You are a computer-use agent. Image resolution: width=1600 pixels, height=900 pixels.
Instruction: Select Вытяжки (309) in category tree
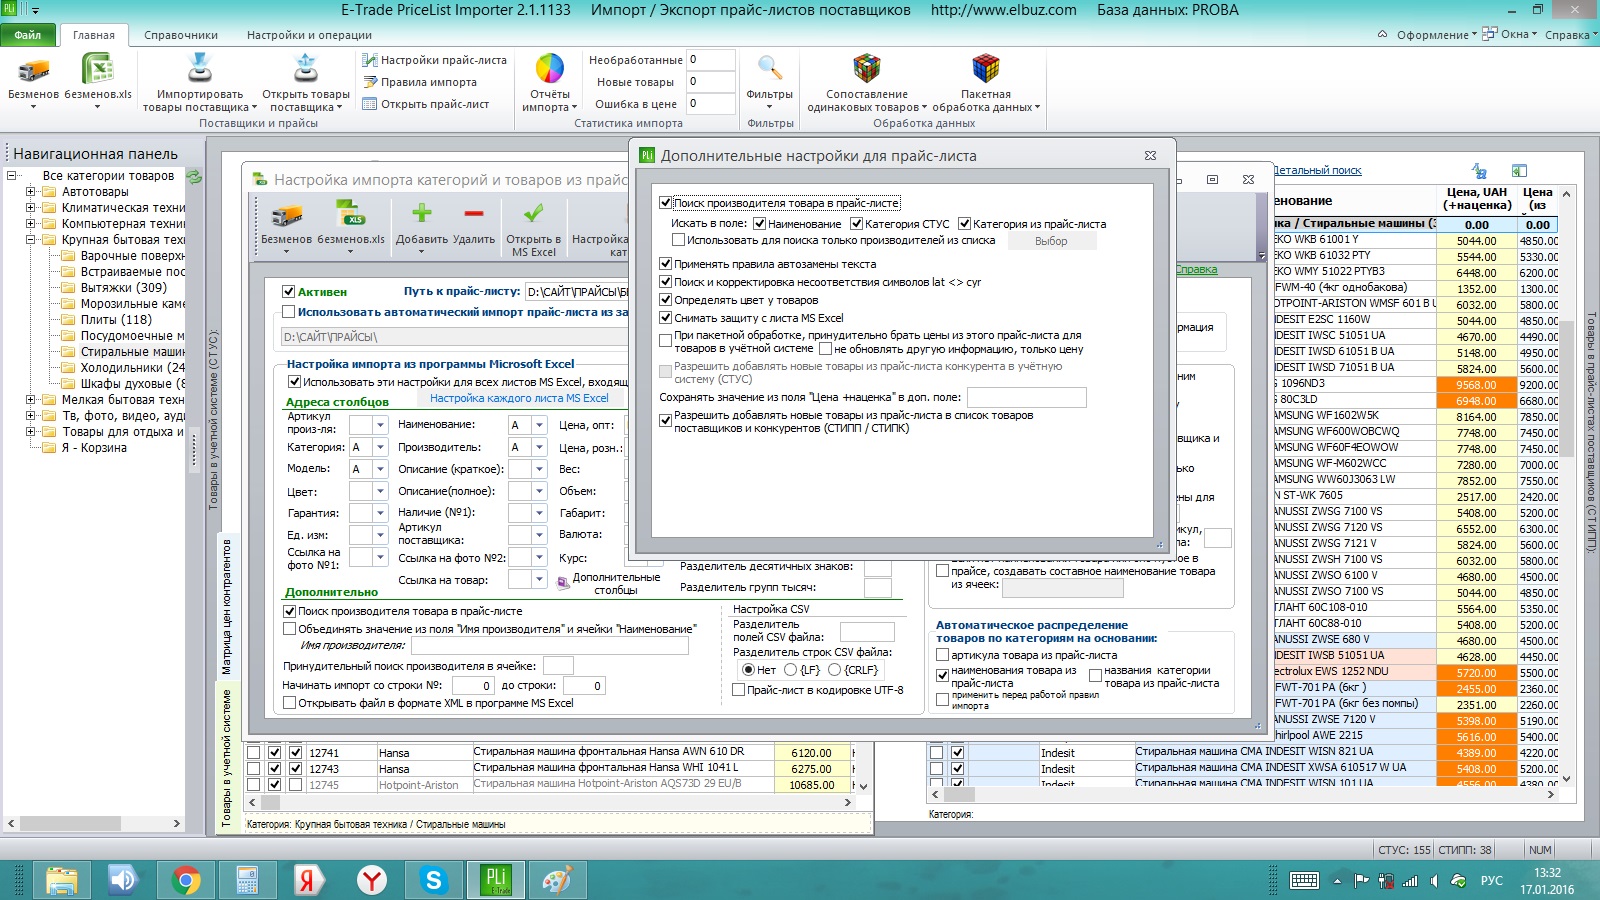click(x=124, y=288)
